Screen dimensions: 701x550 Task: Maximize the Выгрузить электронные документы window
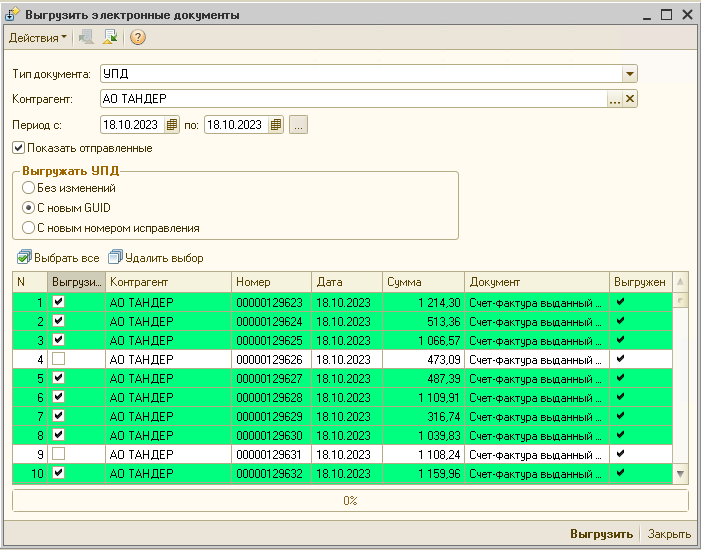tap(667, 15)
